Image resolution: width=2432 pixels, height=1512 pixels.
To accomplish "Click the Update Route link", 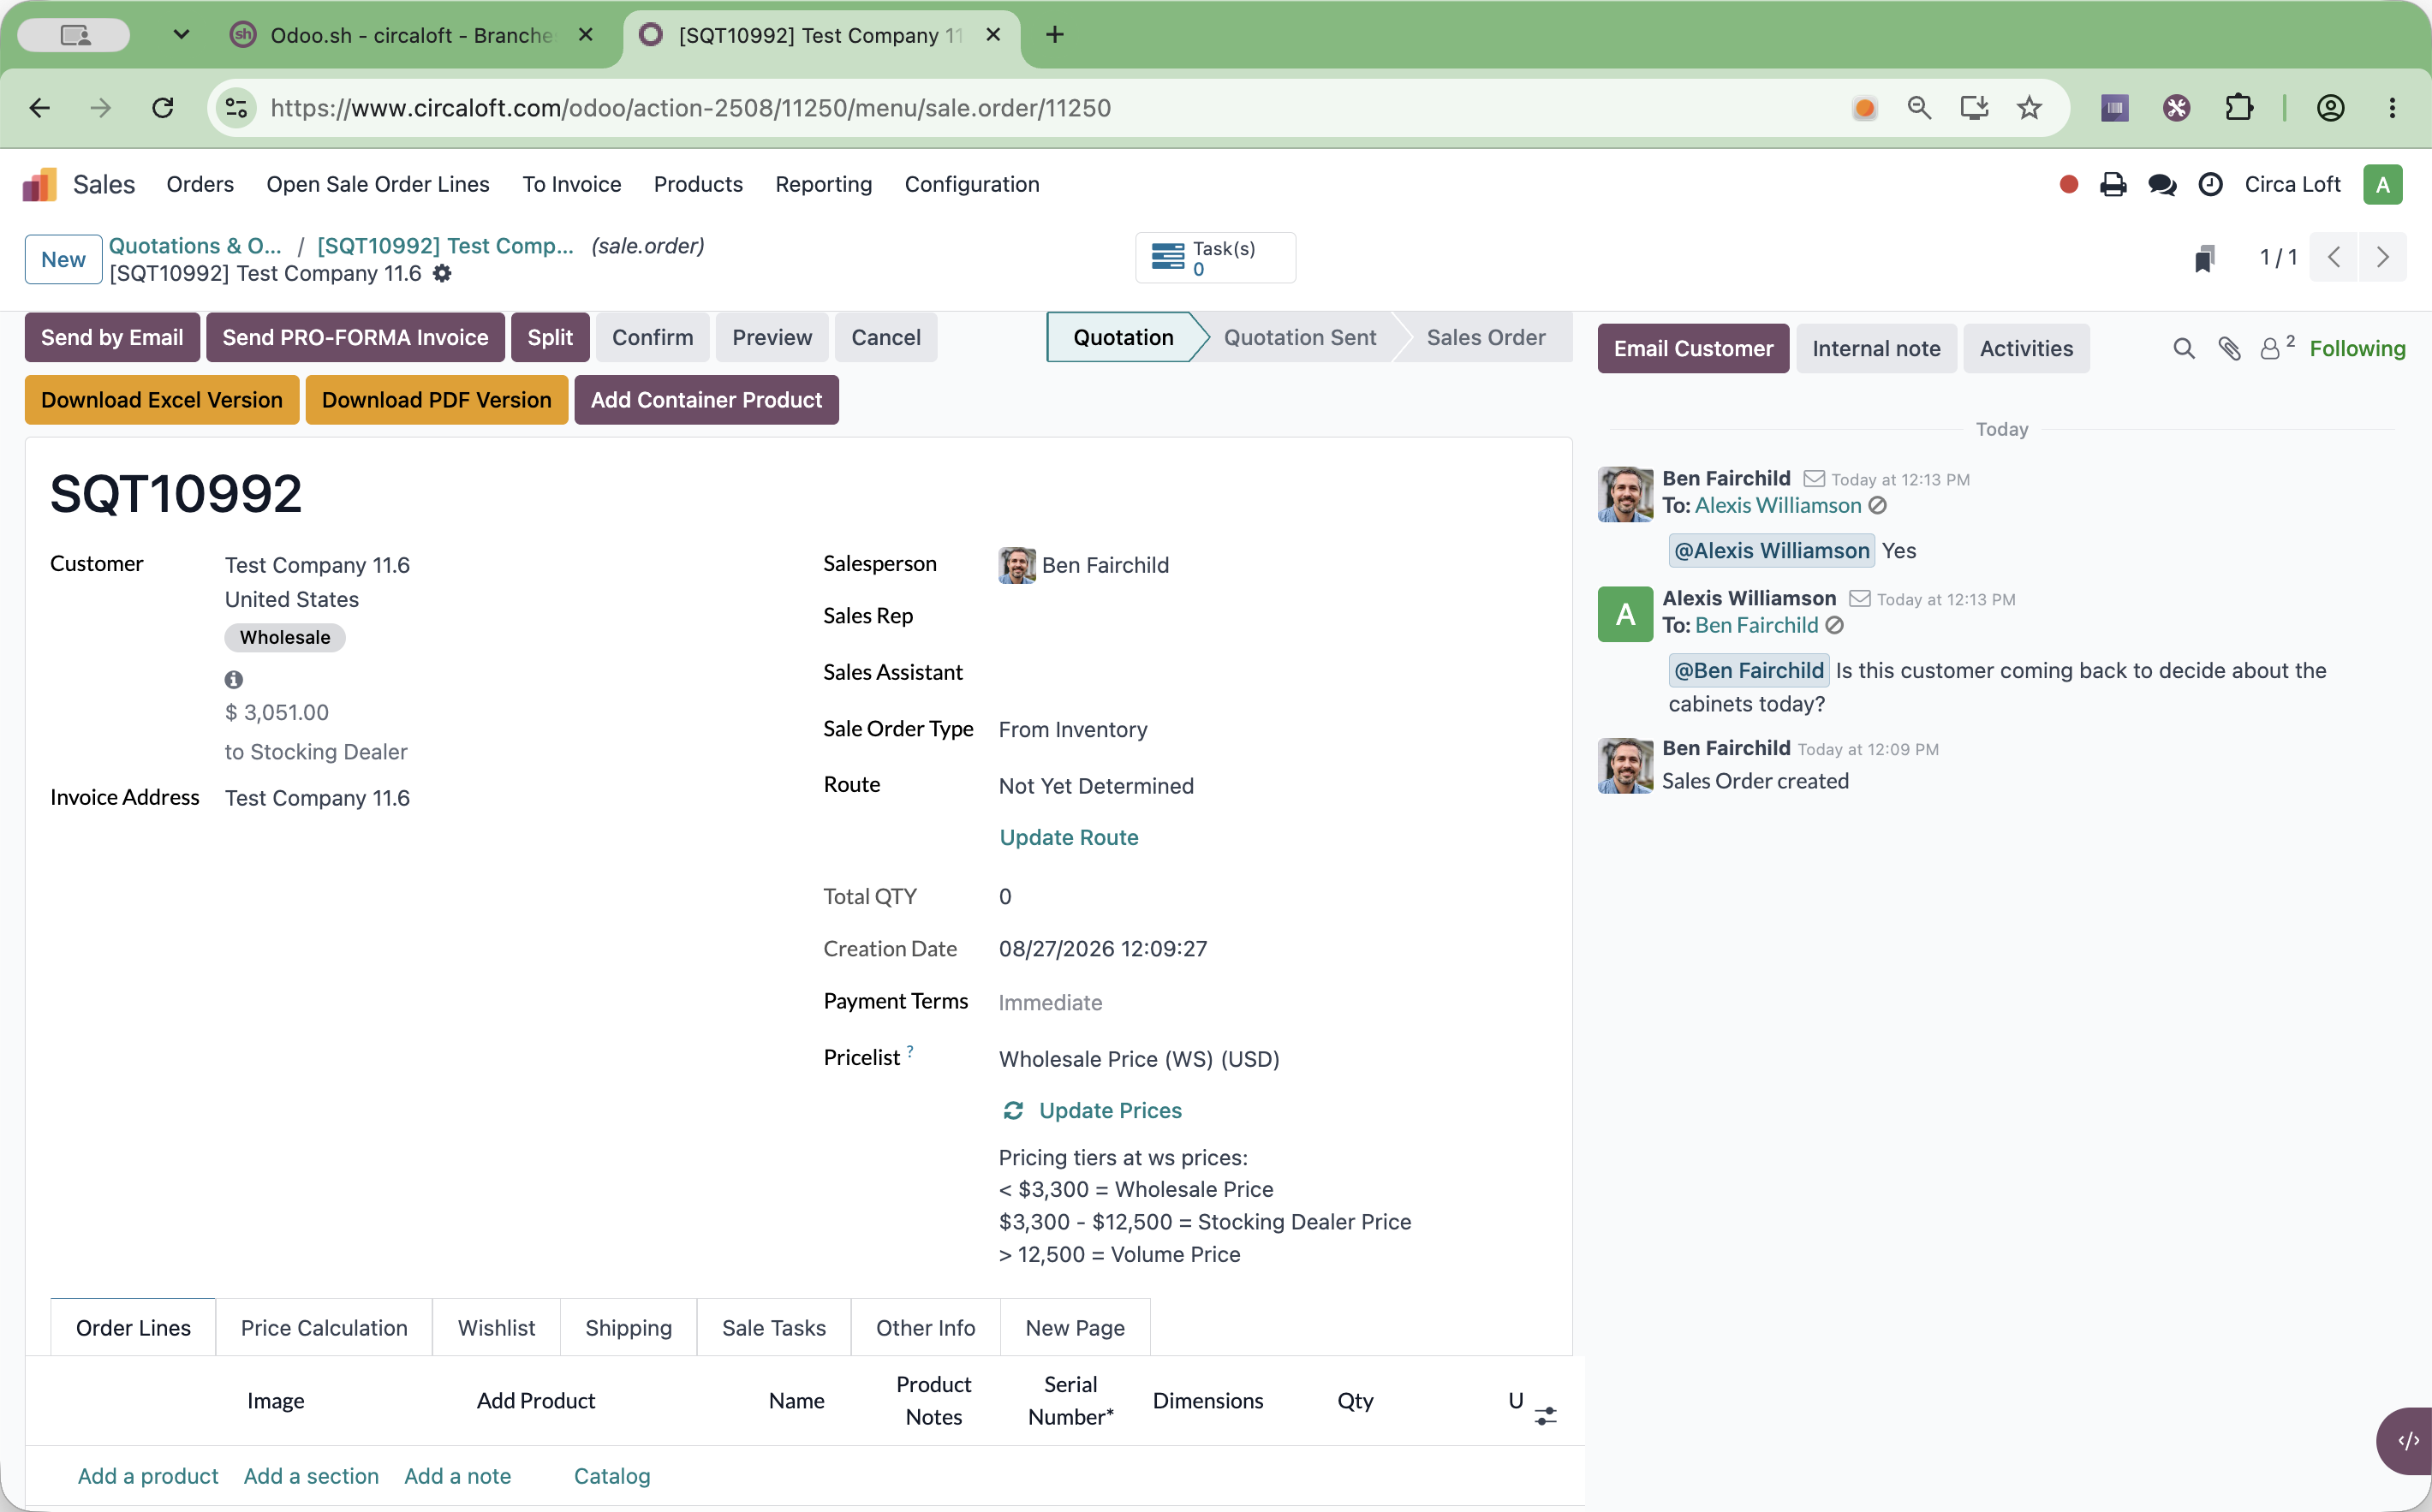I will (x=1069, y=837).
